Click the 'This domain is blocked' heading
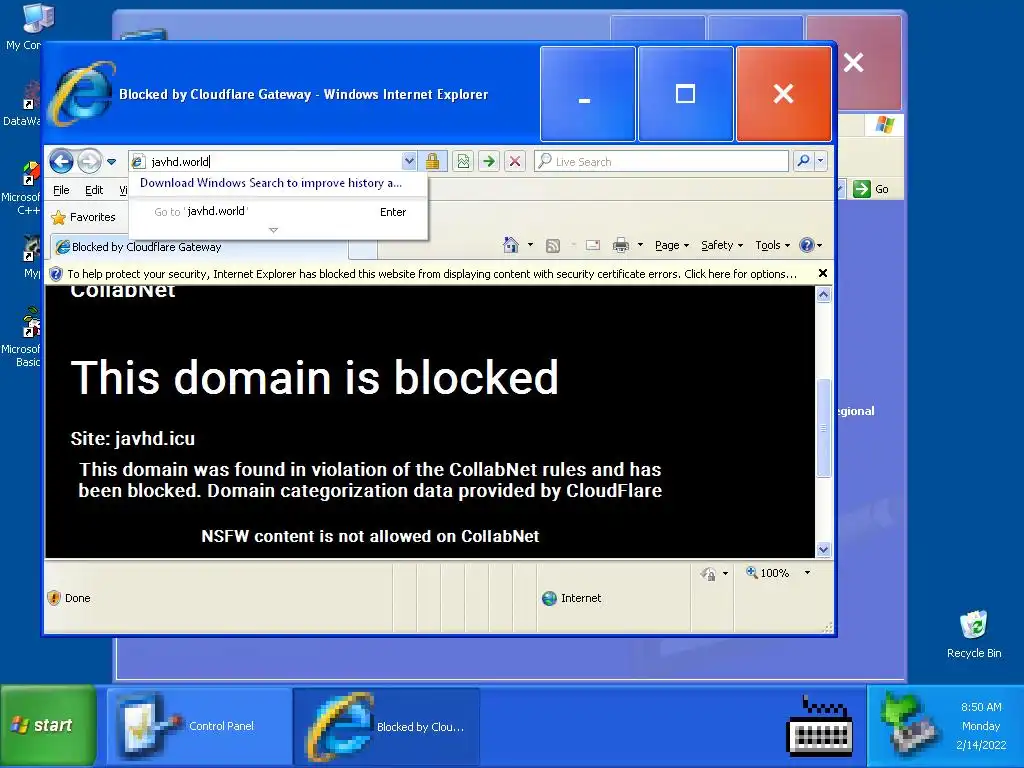Viewport: 1024px width, 768px height. pyautogui.click(x=314, y=377)
